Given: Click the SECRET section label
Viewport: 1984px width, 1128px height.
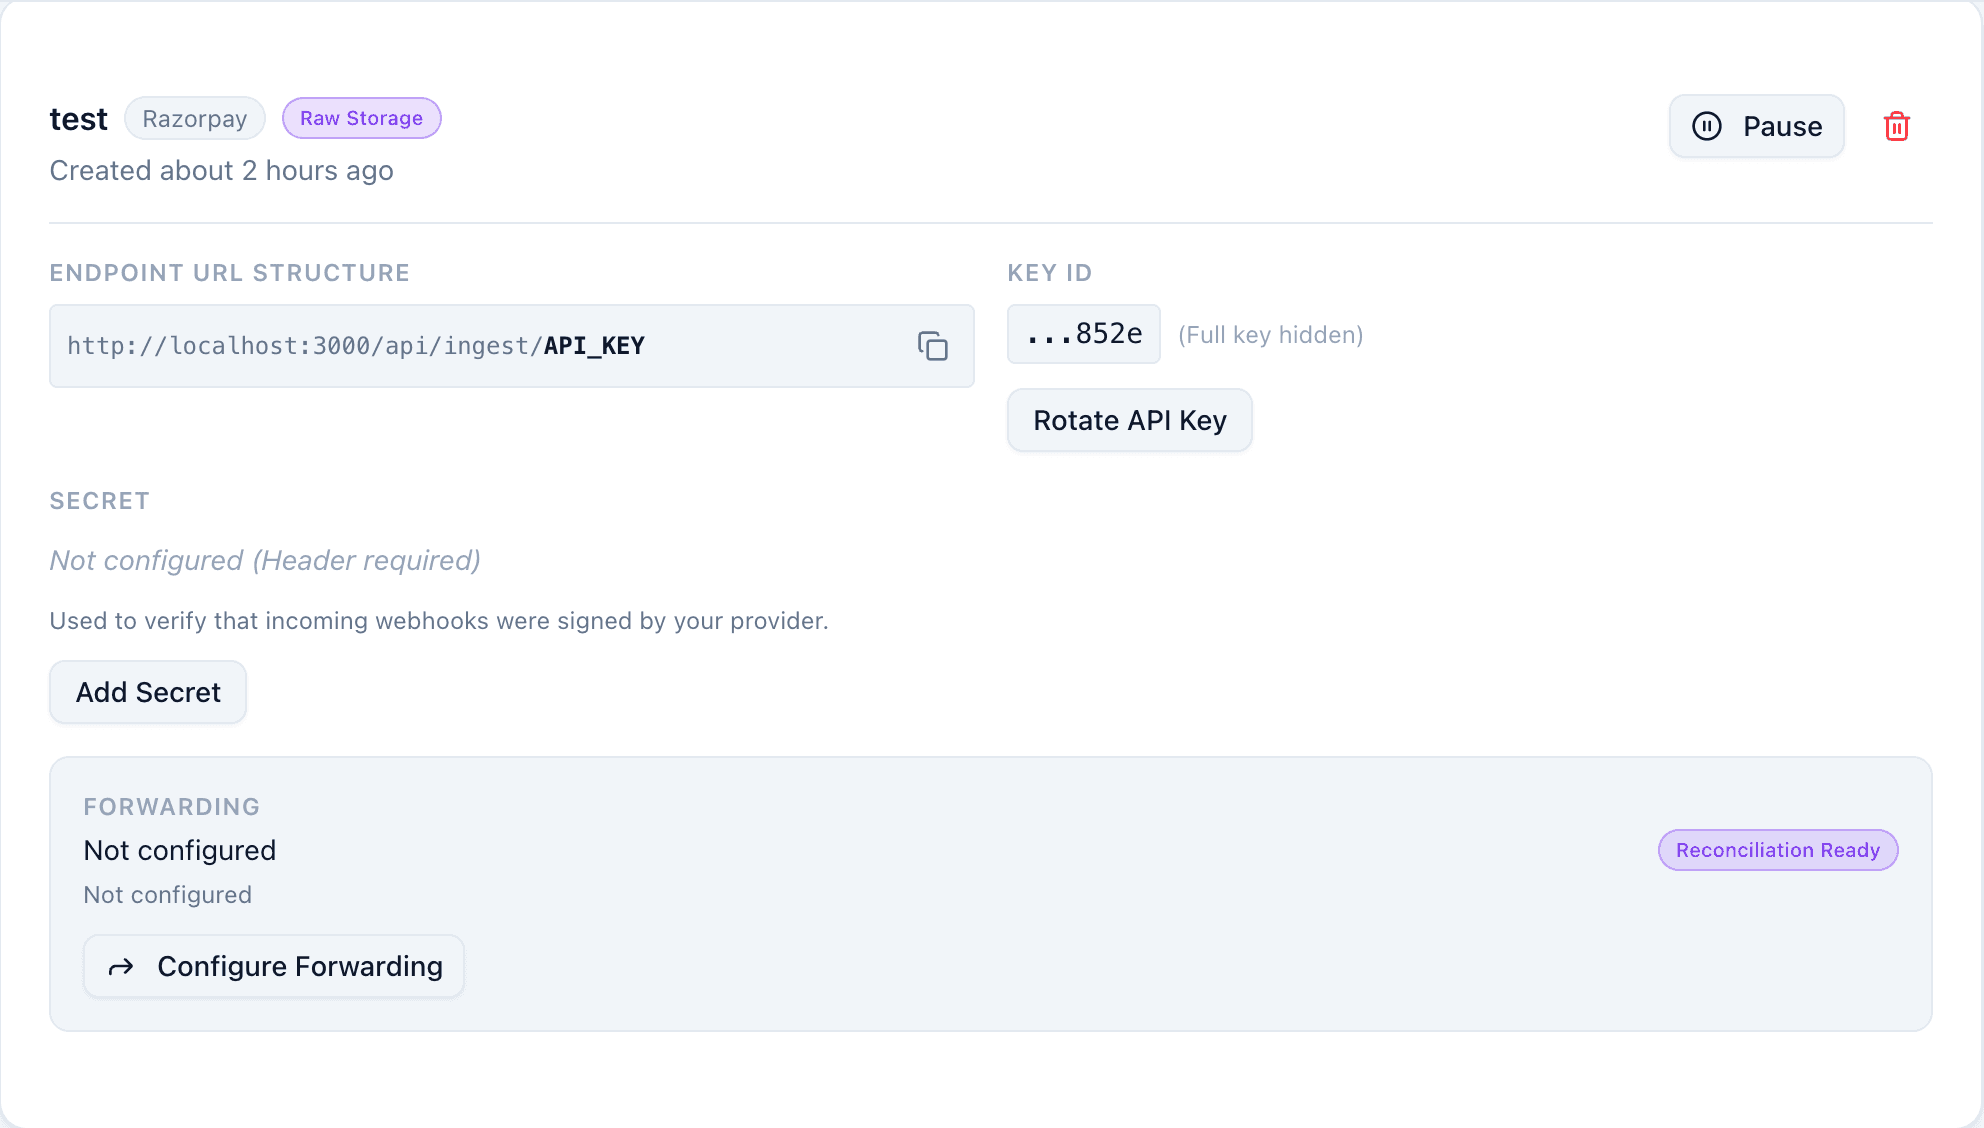Looking at the screenshot, I should click(99, 501).
